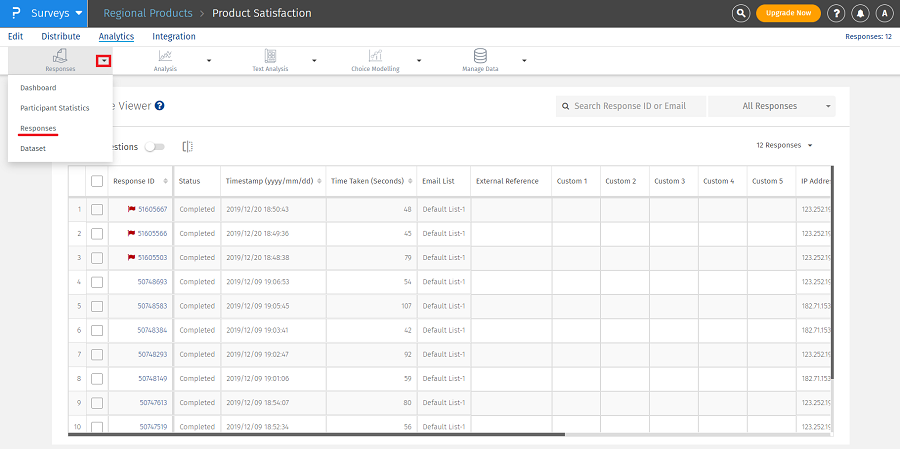Open the help question mark icon
This screenshot has width=900, height=449.
(x=836, y=13)
